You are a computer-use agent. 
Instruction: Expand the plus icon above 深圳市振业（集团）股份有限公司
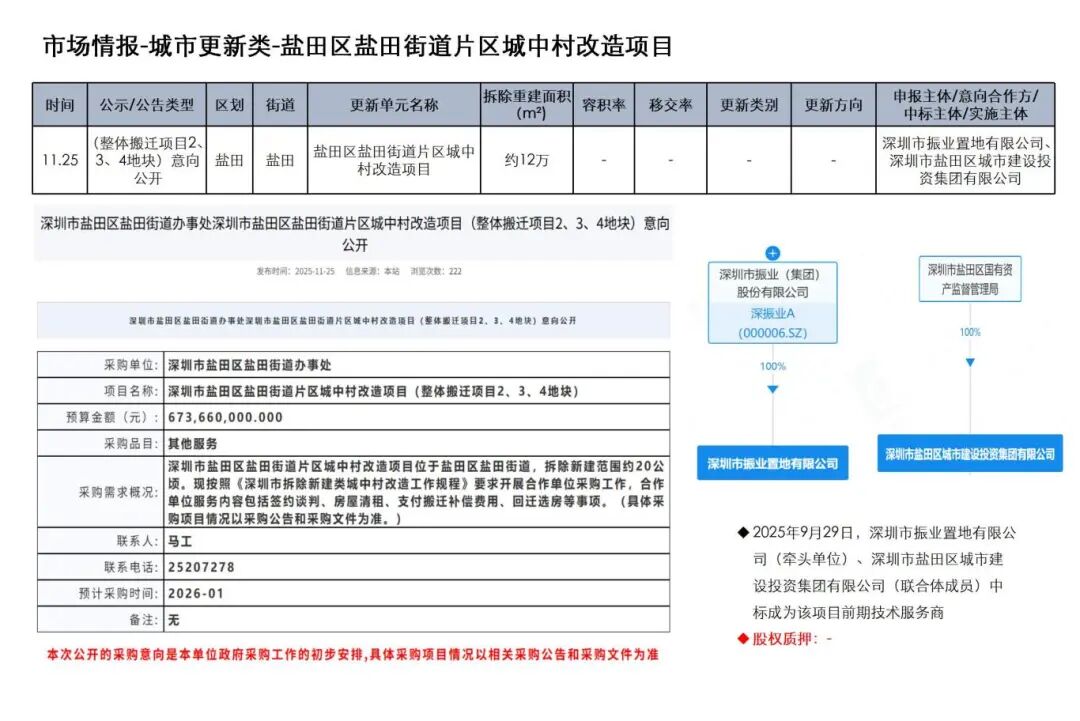click(x=772, y=253)
